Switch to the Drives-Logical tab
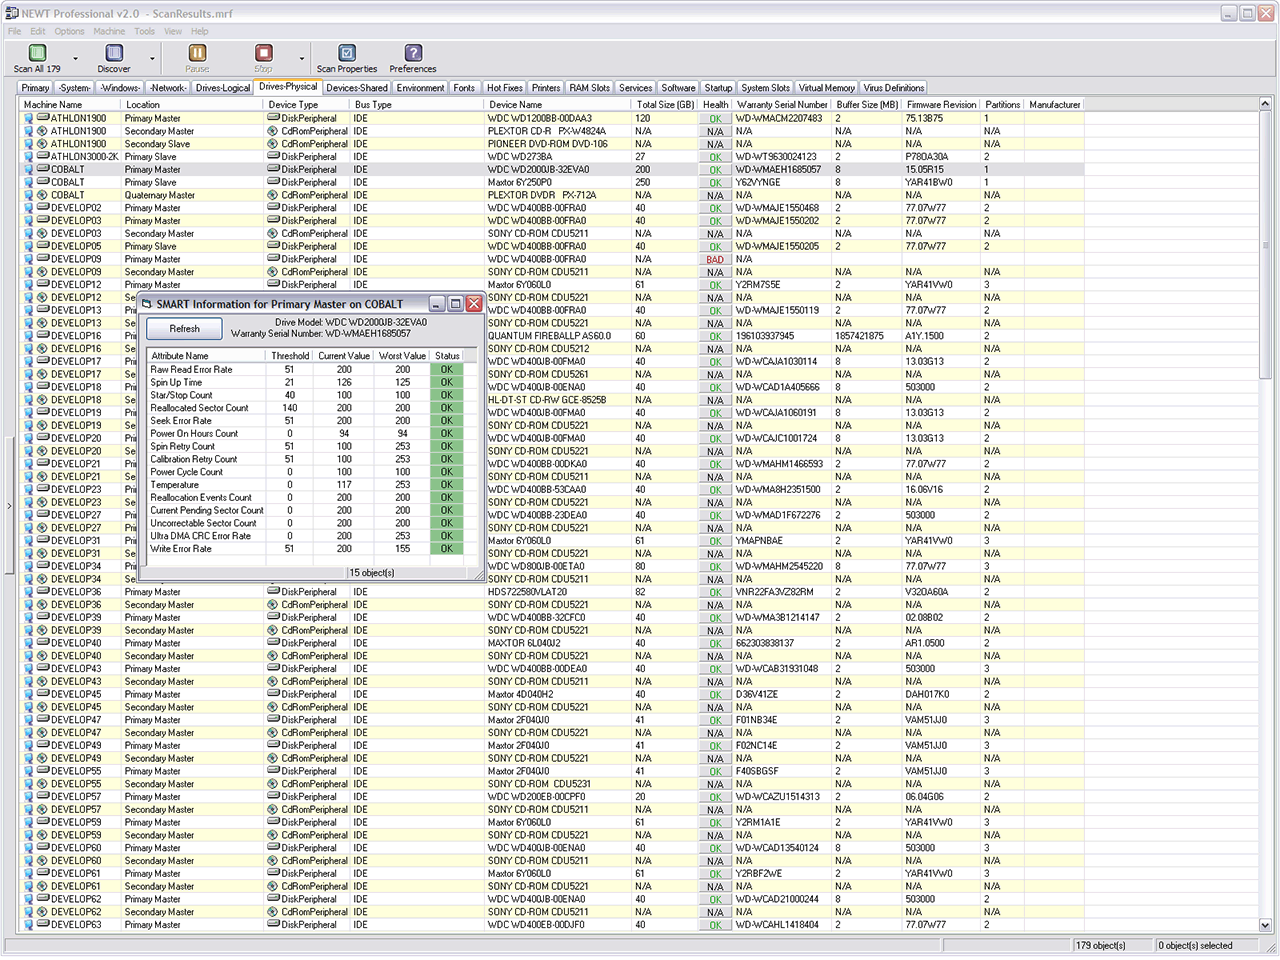This screenshot has width=1280, height=960. tap(222, 88)
